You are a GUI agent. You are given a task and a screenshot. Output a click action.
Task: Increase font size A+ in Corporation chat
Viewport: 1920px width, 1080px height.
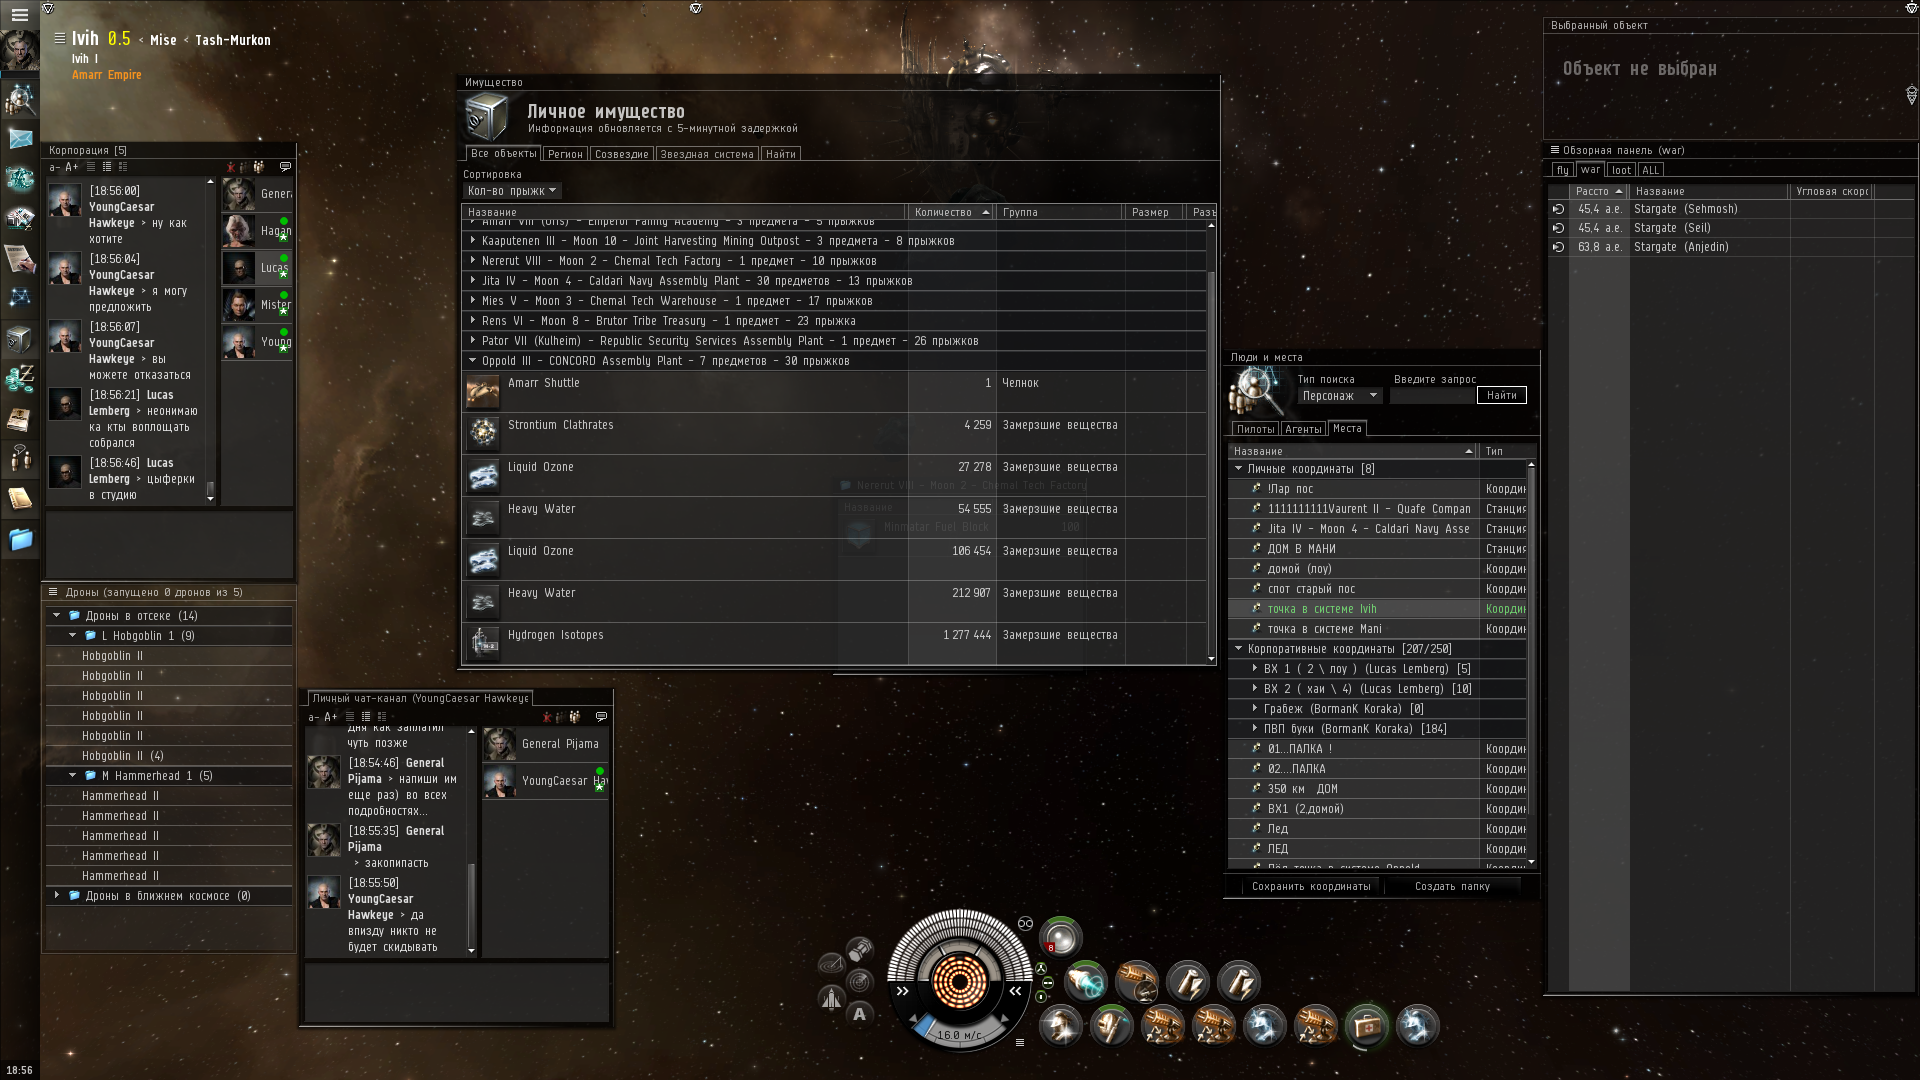(72, 167)
